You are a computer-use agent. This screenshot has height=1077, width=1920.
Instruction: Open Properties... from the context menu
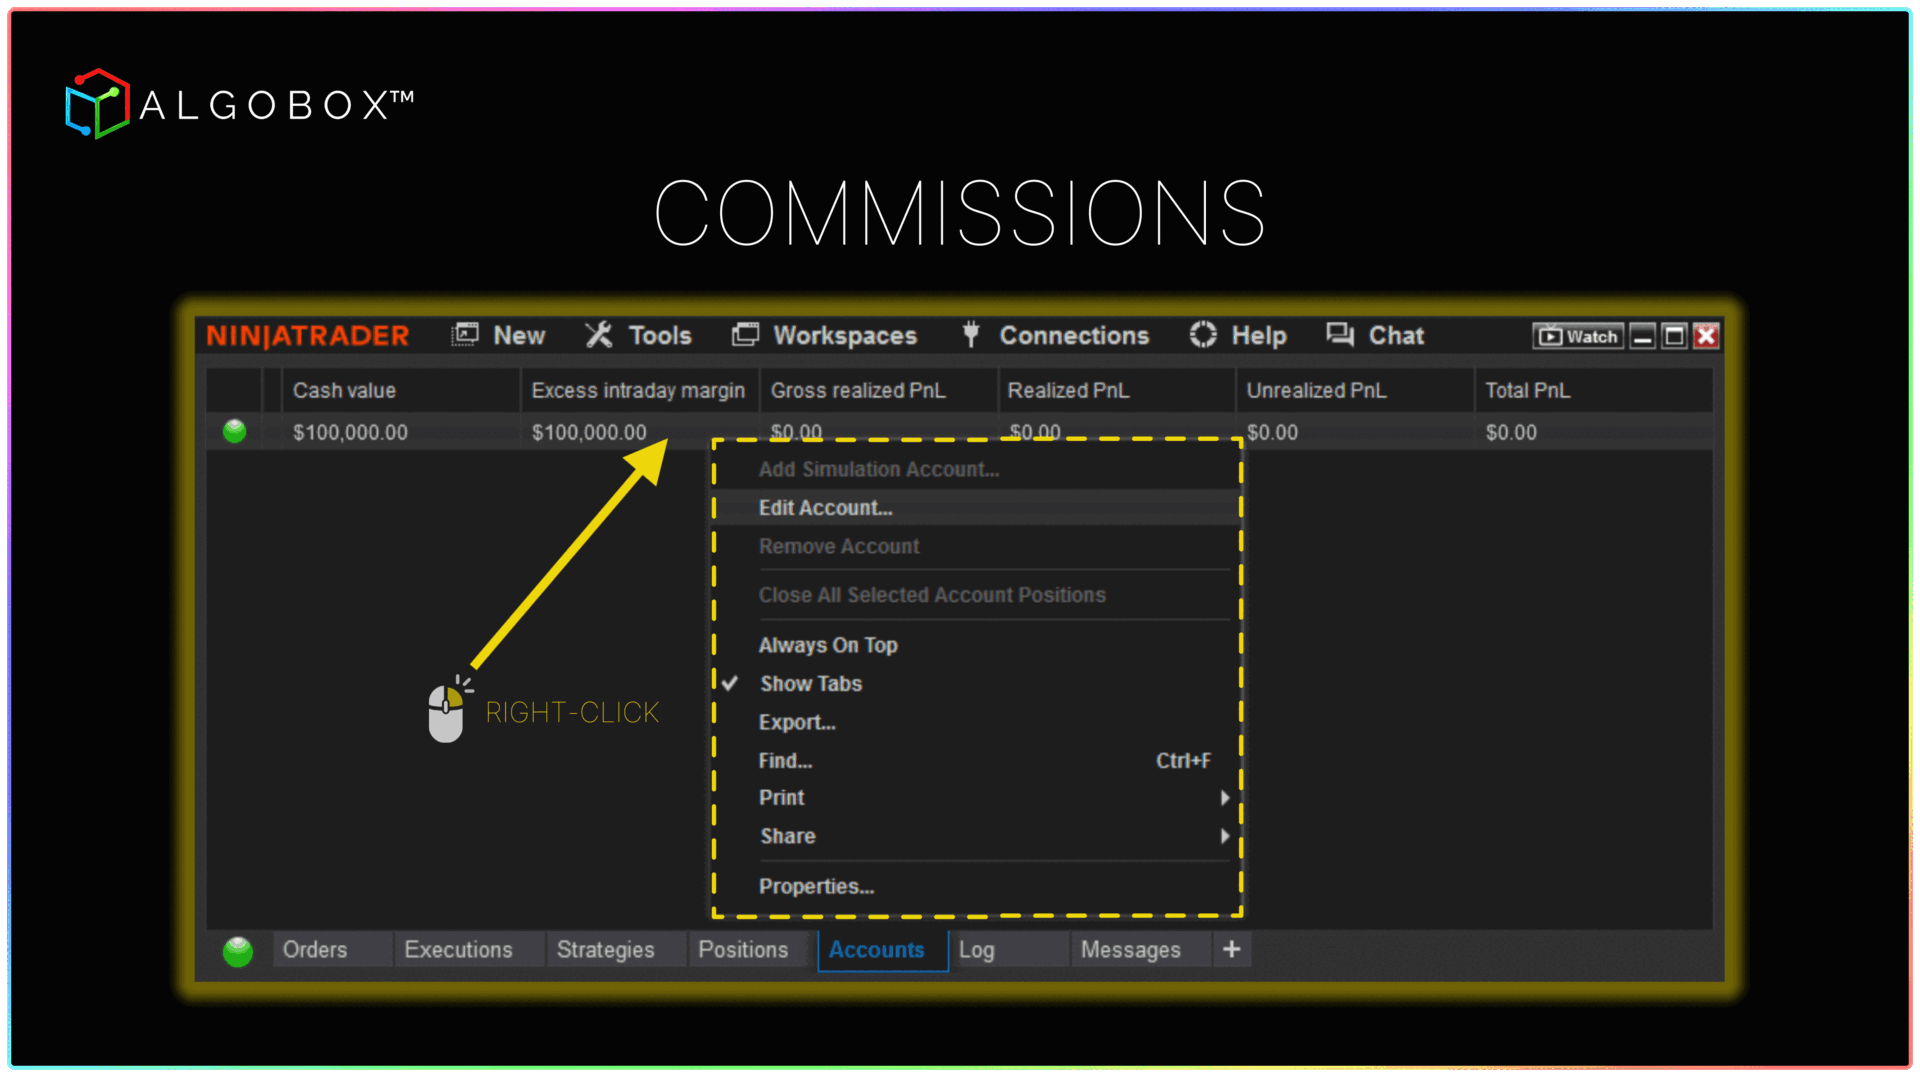816,887
